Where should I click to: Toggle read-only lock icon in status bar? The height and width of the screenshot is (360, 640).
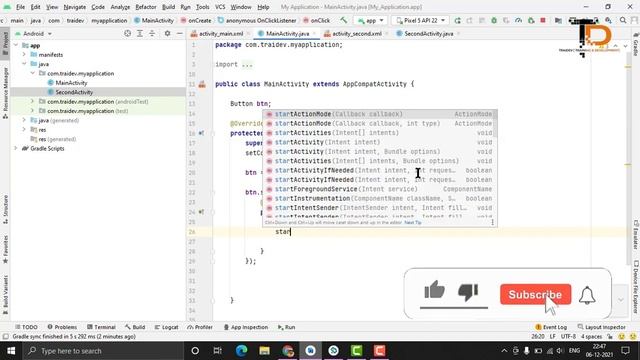[x=610, y=337]
